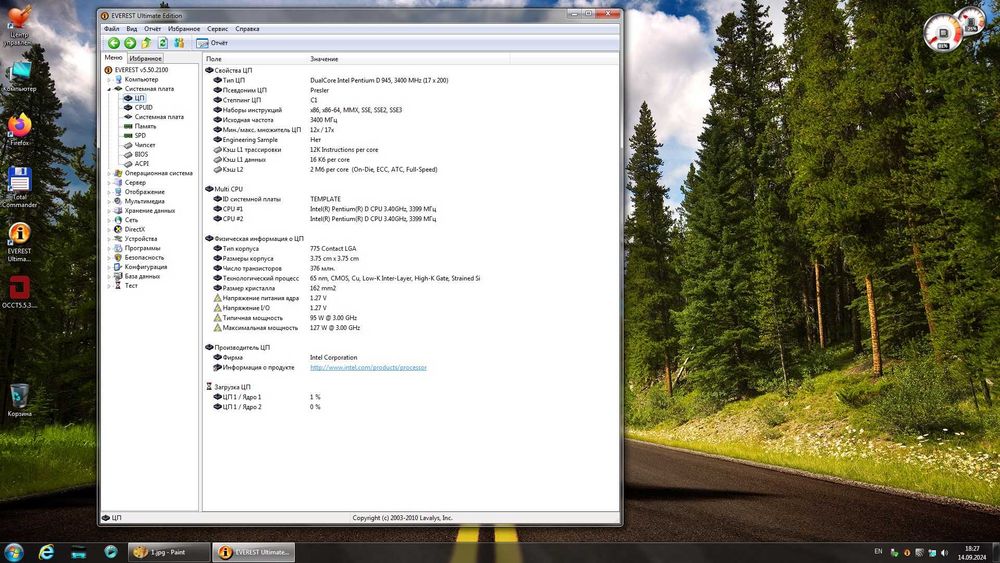Collapse the Системная плата parent node
Viewport: 1000px width, 563px height.
point(109,89)
